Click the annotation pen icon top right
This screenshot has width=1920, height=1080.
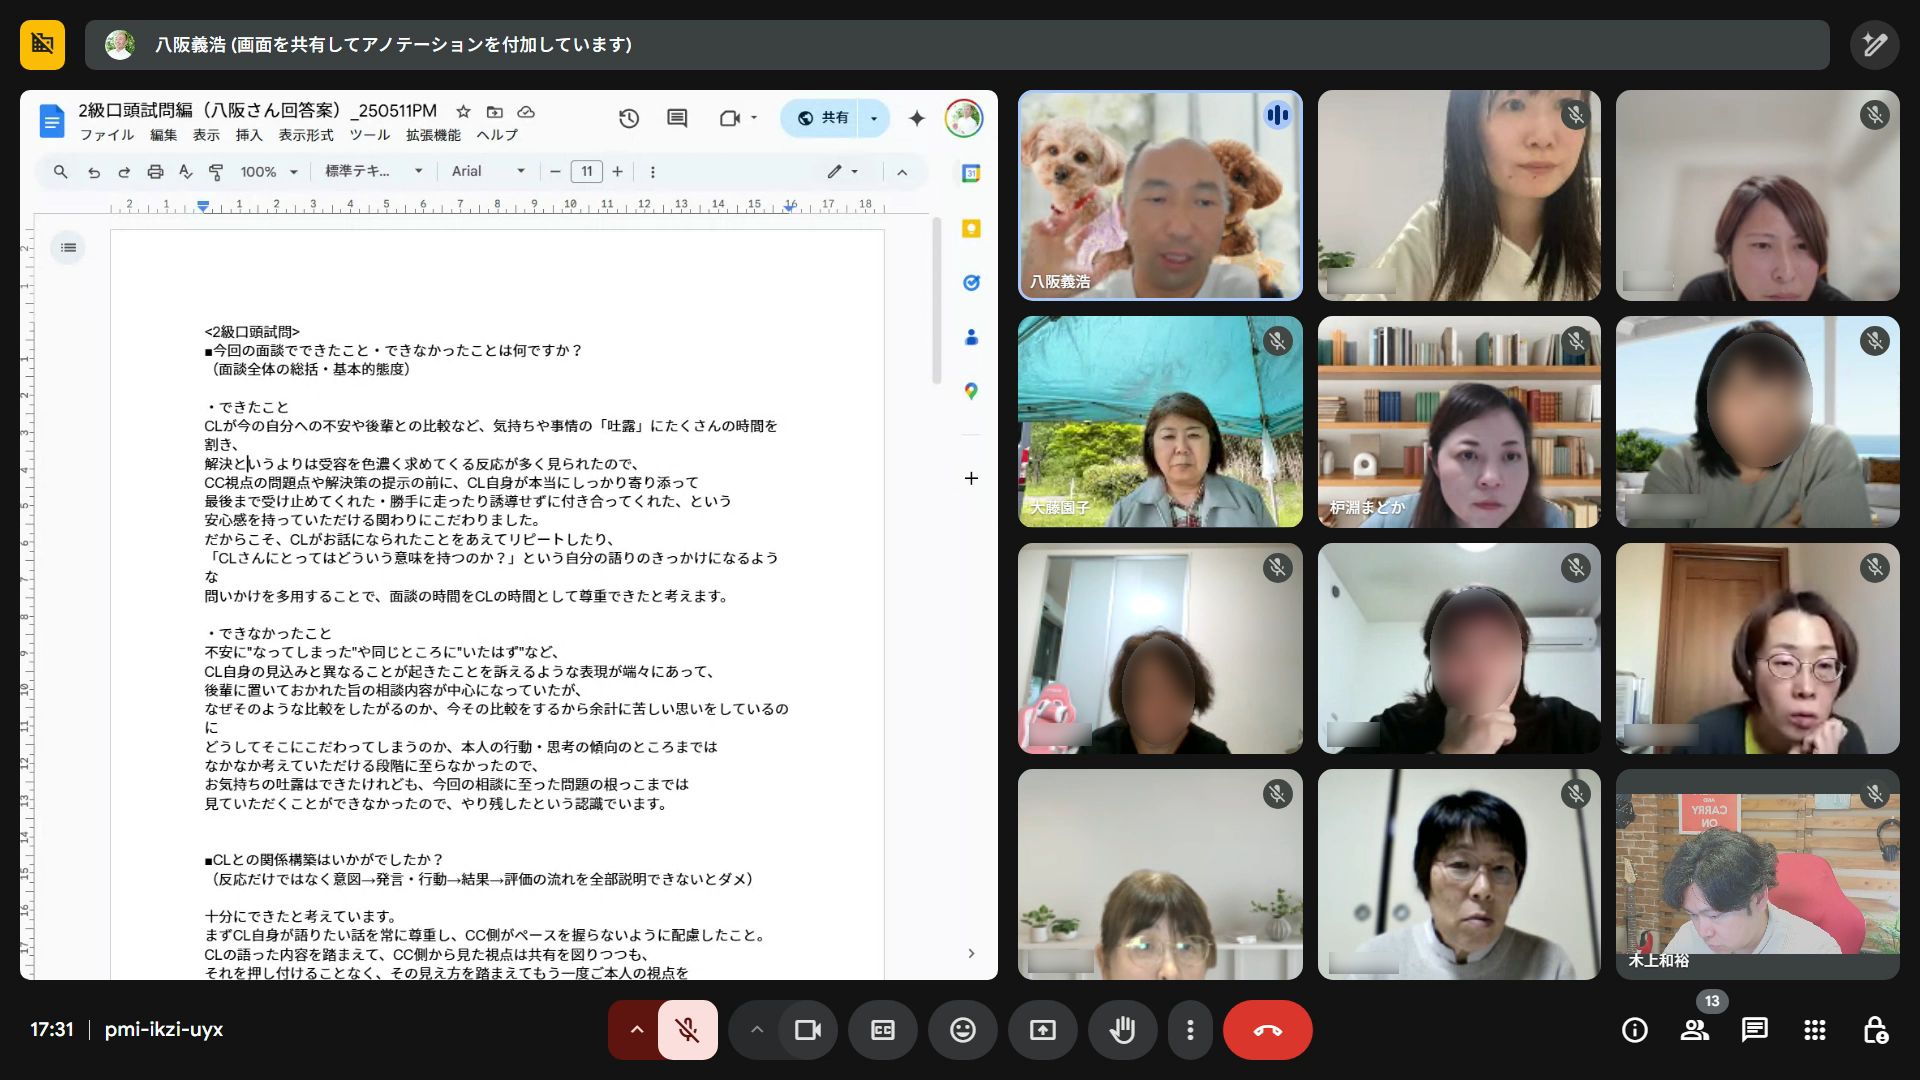point(1874,45)
